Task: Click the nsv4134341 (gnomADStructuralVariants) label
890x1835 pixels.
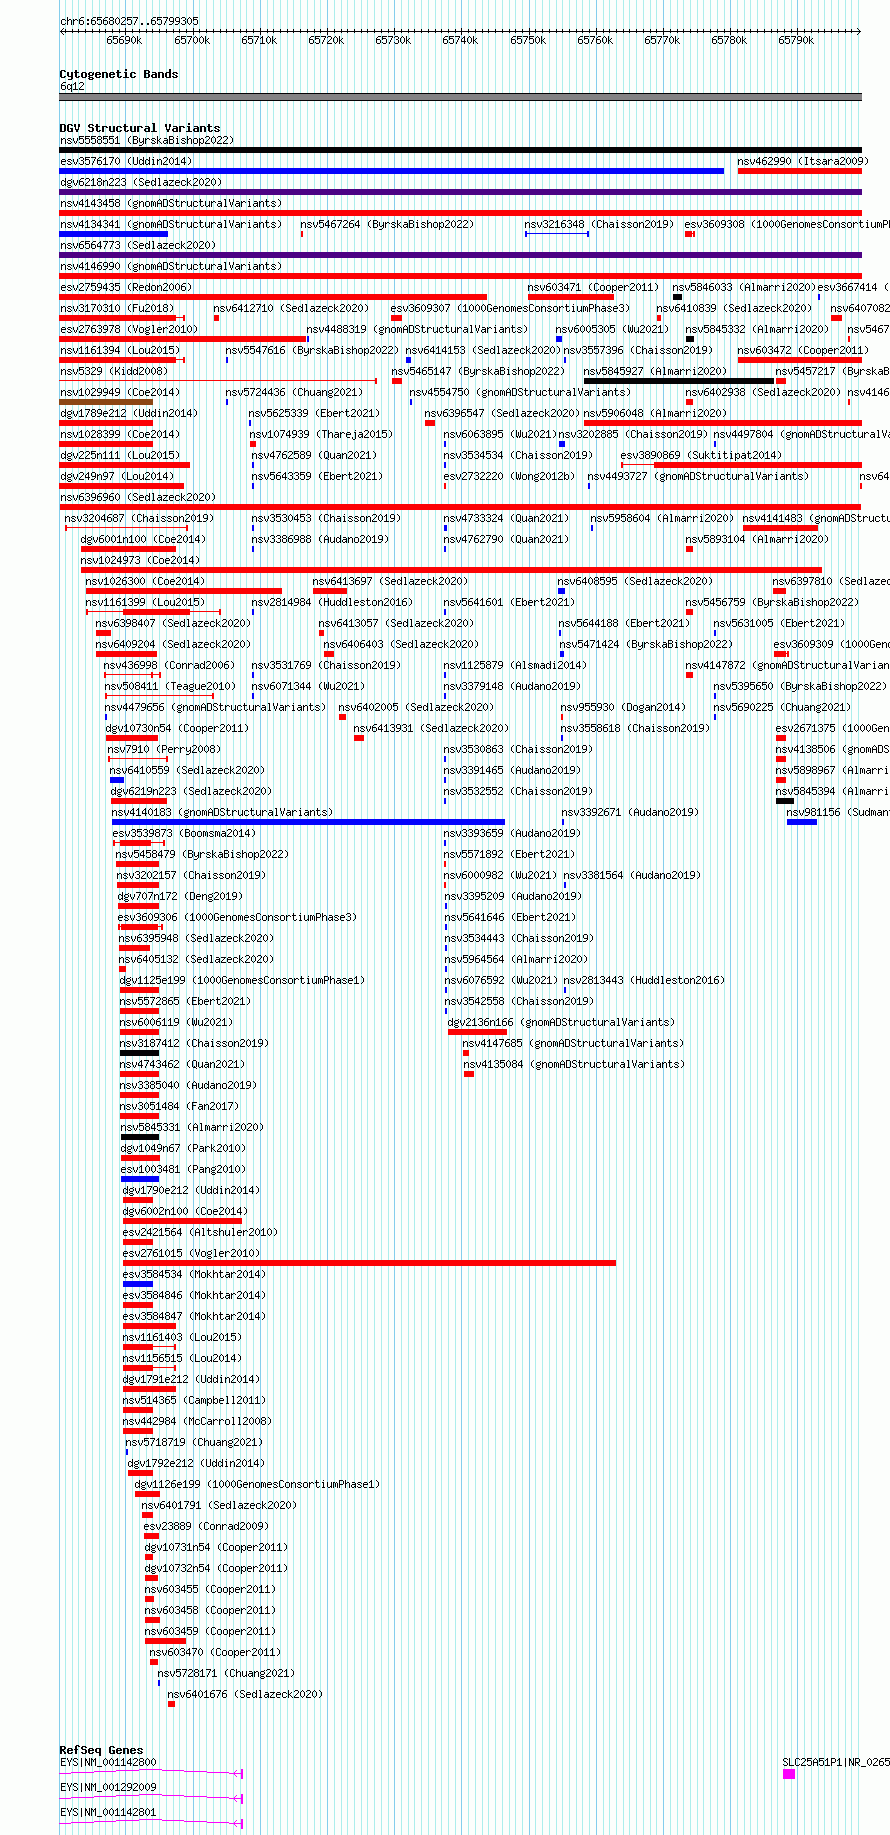Action: pos(171,224)
